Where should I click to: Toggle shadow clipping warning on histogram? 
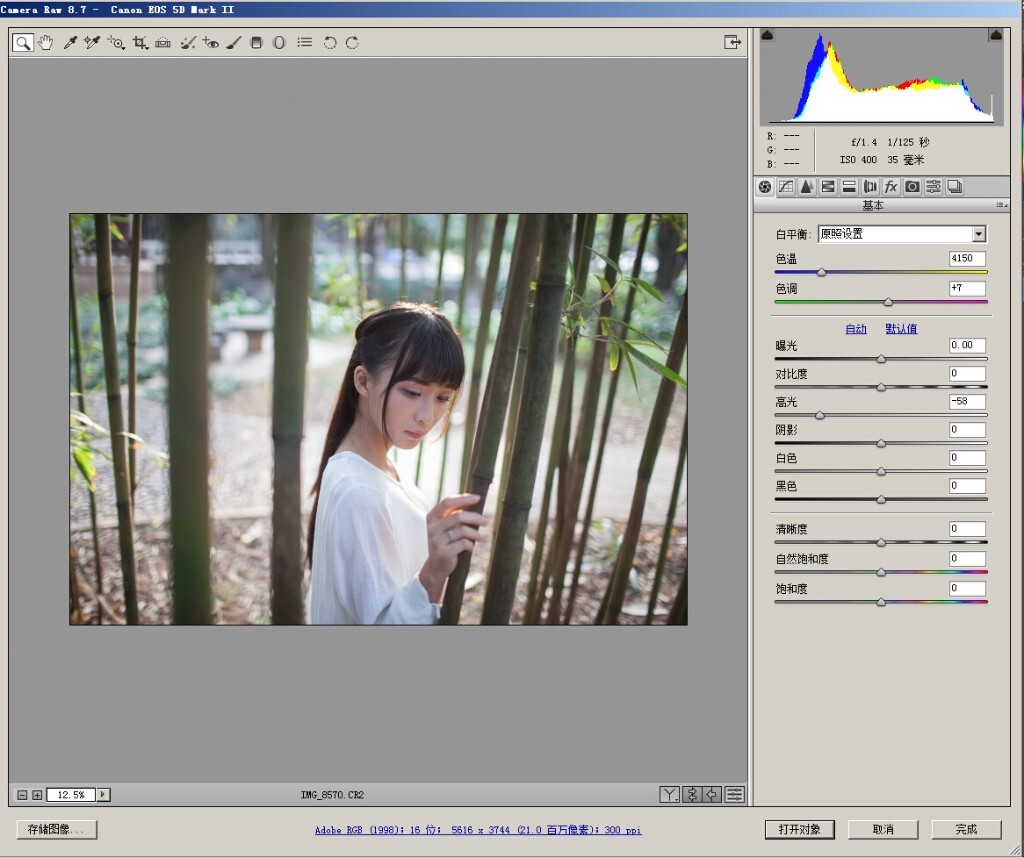pyautogui.click(x=767, y=35)
